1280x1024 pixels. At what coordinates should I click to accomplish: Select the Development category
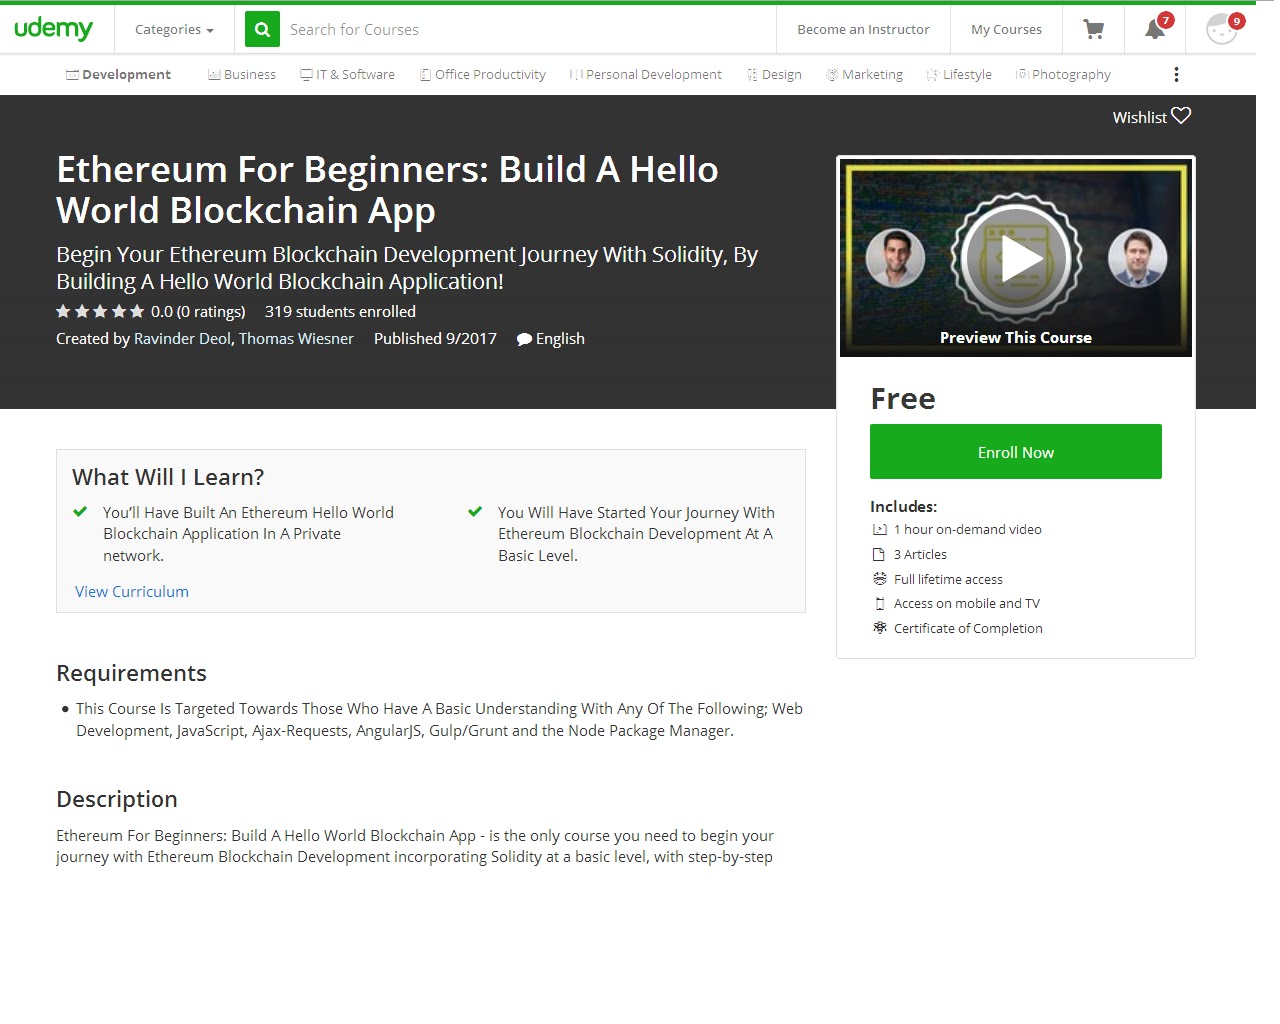coord(118,75)
